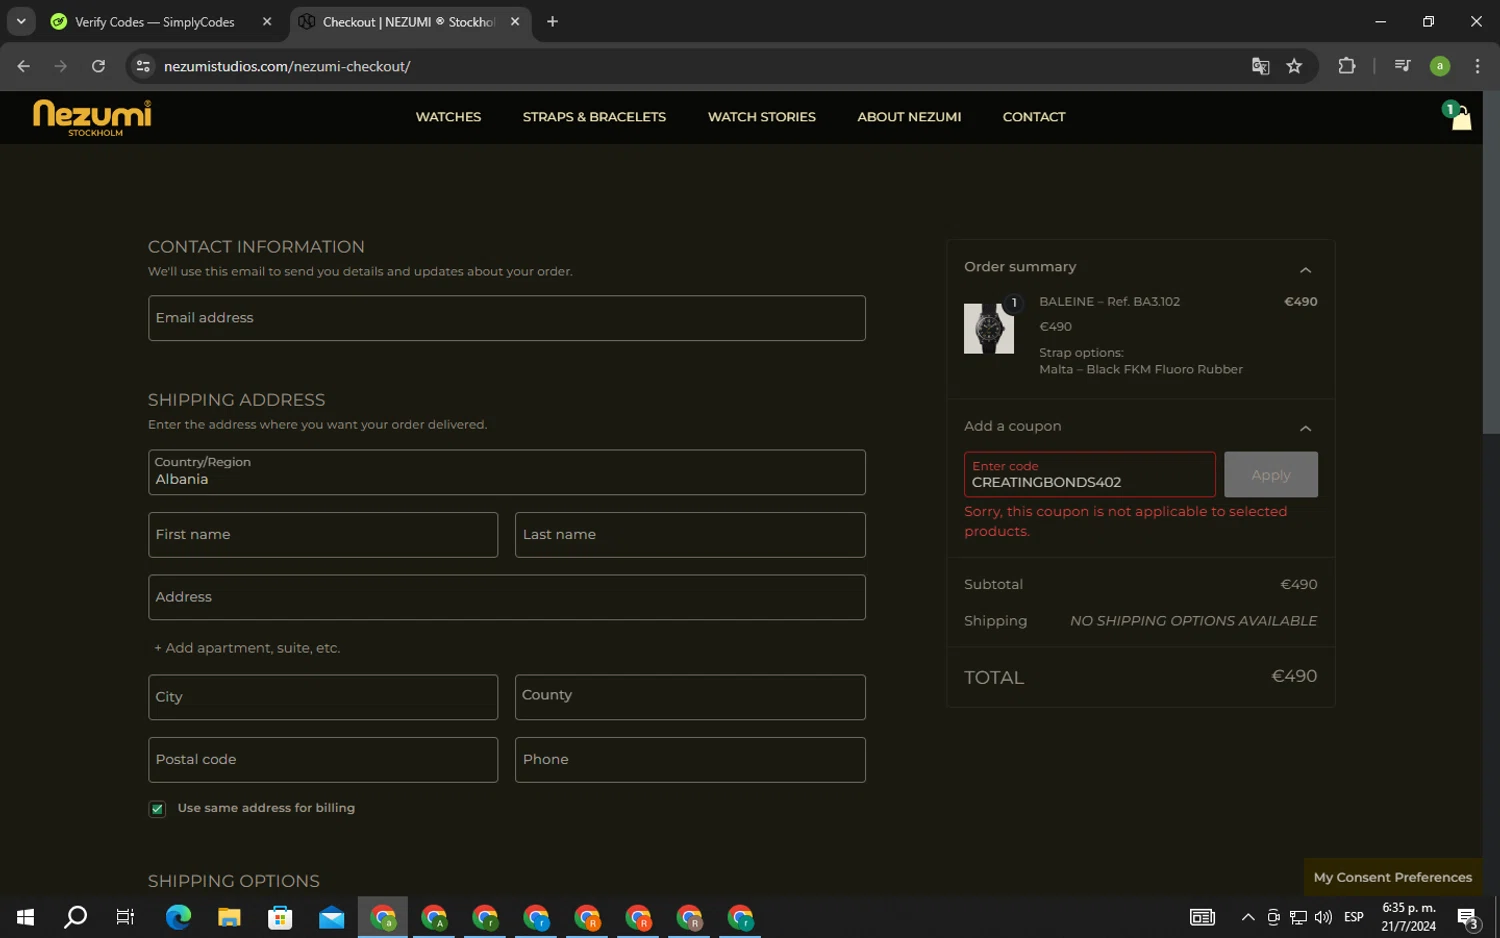The image size is (1500, 938).
Task: Open ABOUT NEZUMI menu
Action: tap(909, 117)
